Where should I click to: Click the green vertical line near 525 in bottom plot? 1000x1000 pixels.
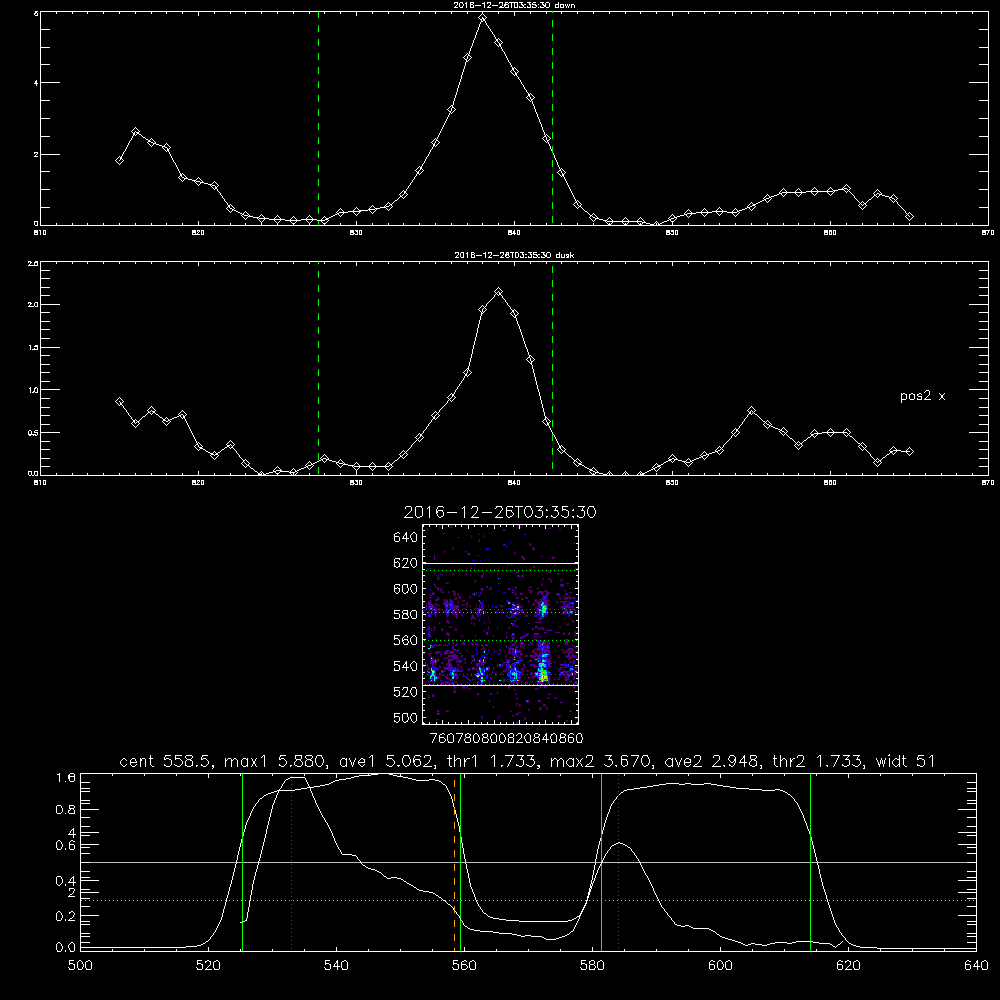coord(242,861)
